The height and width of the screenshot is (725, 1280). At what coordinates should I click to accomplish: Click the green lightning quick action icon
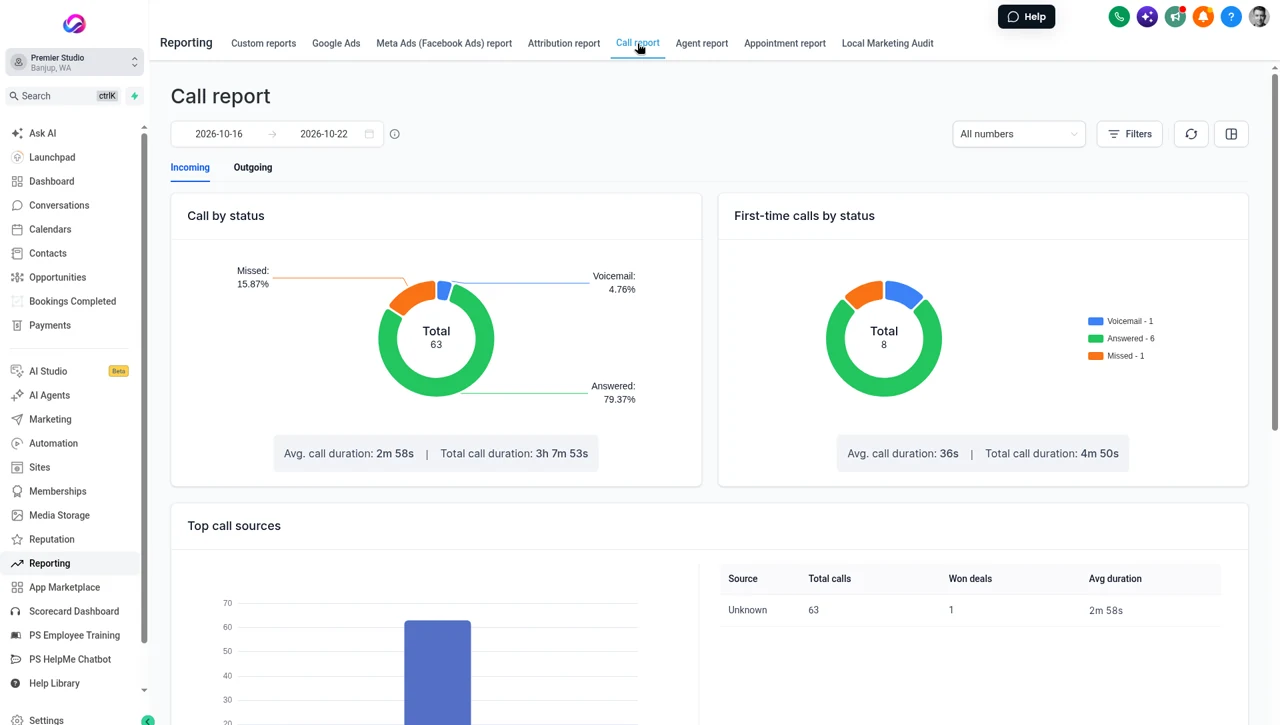(134, 96)
